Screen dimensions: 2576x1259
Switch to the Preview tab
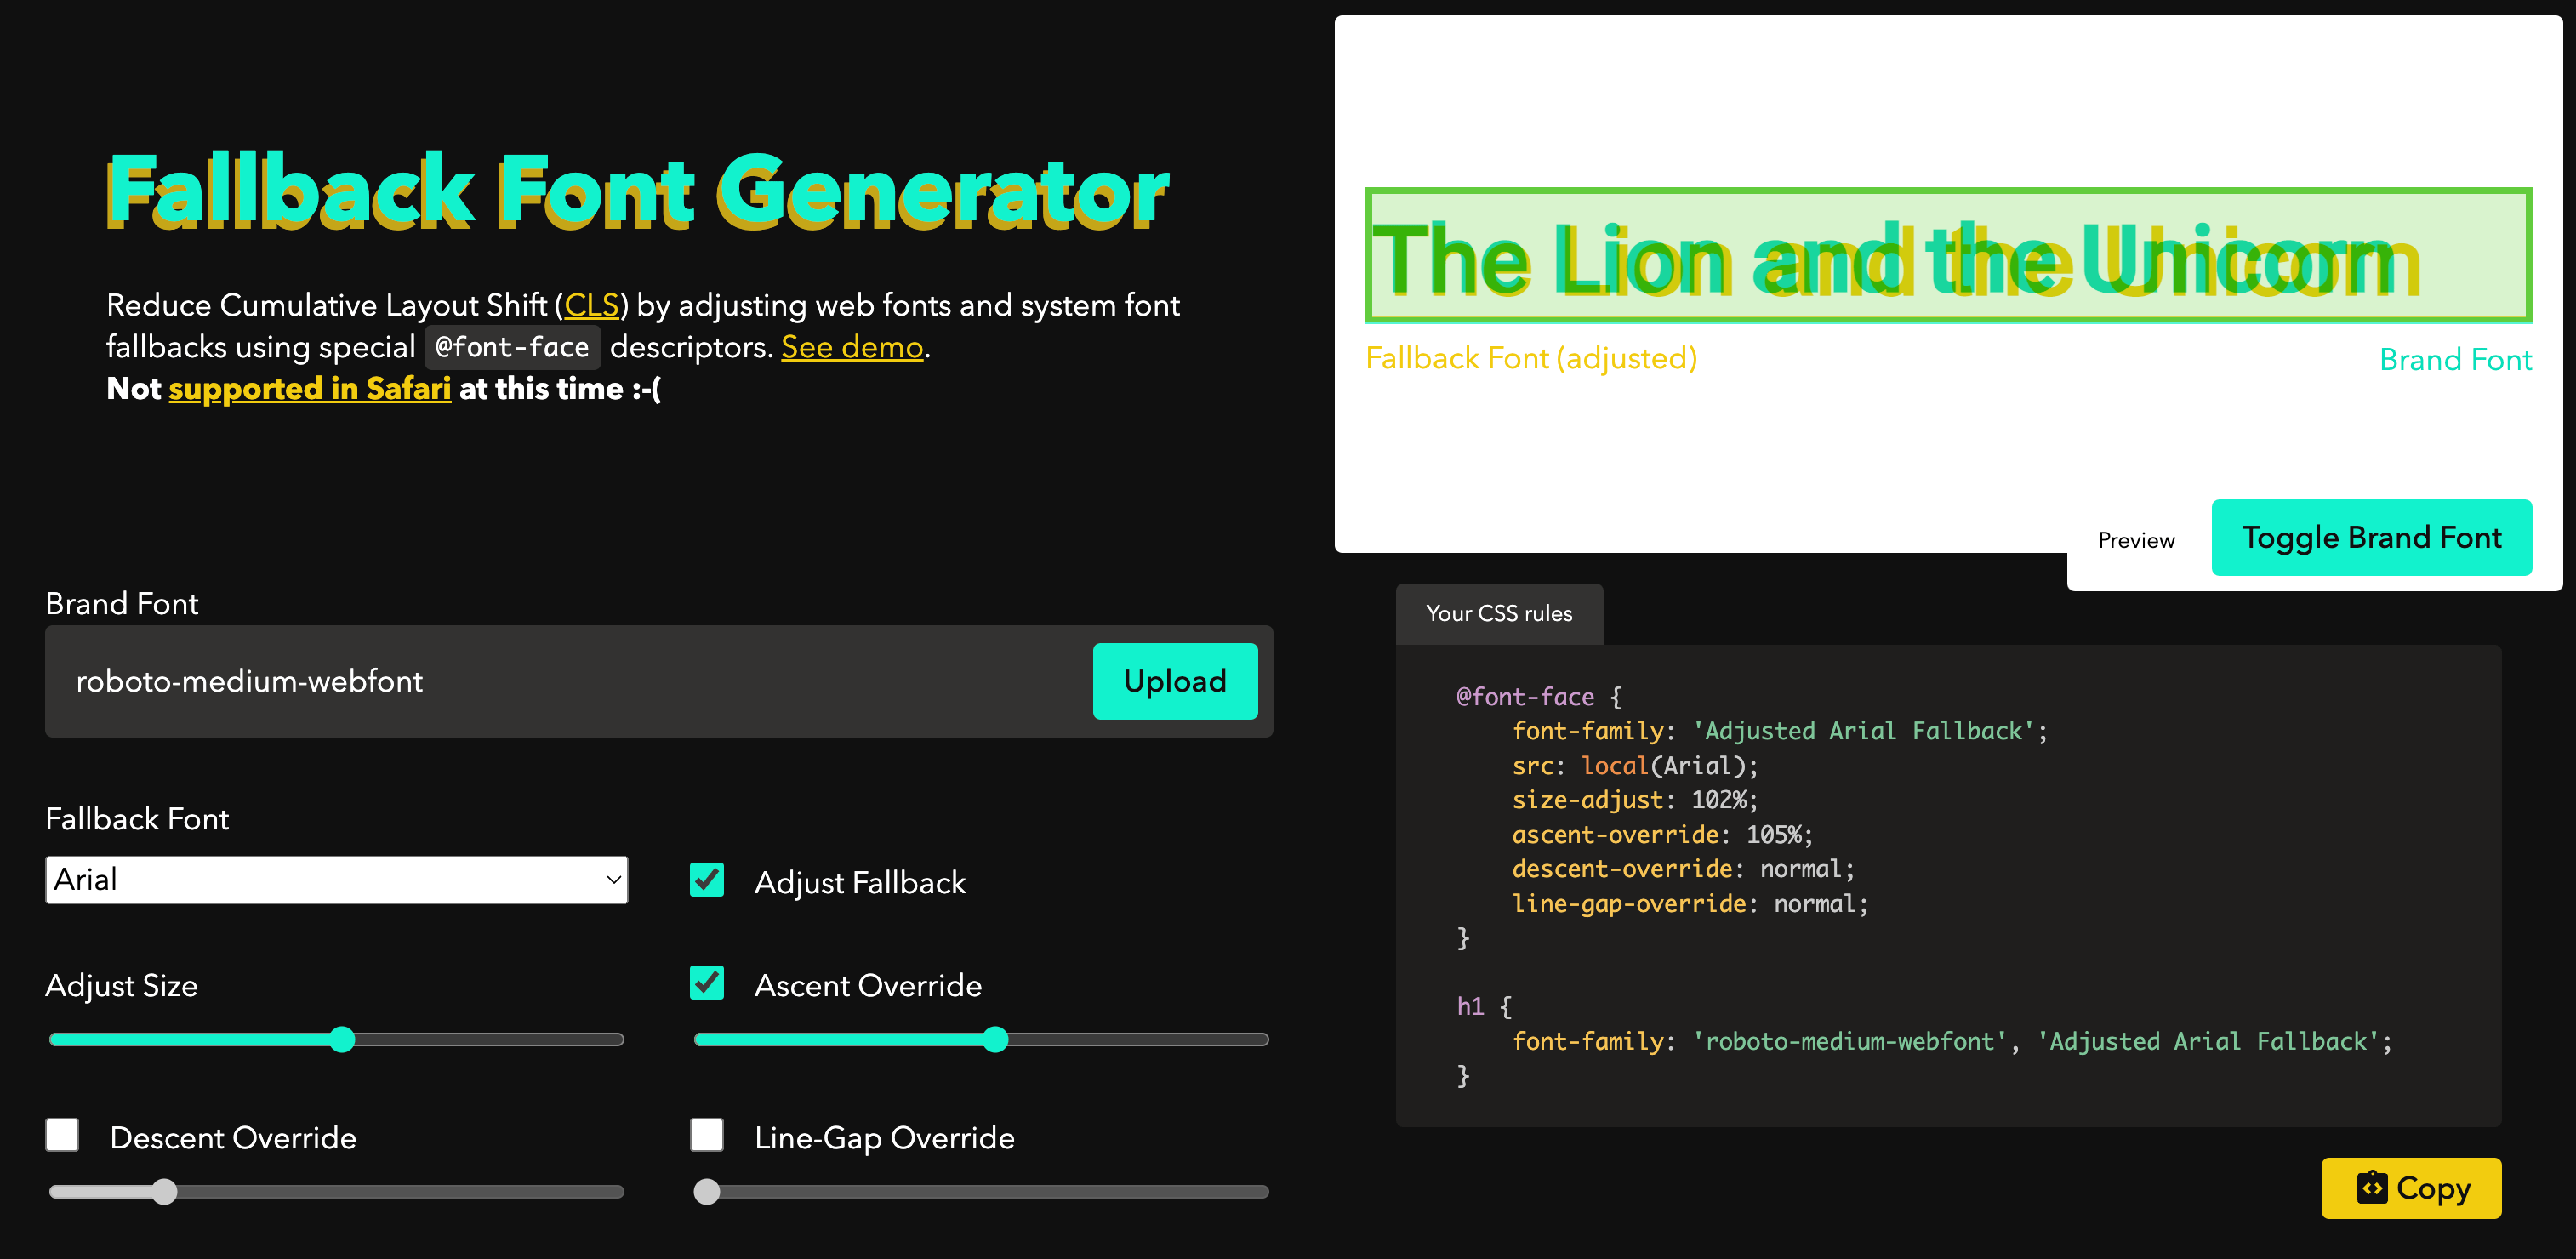pos(2135,540)
